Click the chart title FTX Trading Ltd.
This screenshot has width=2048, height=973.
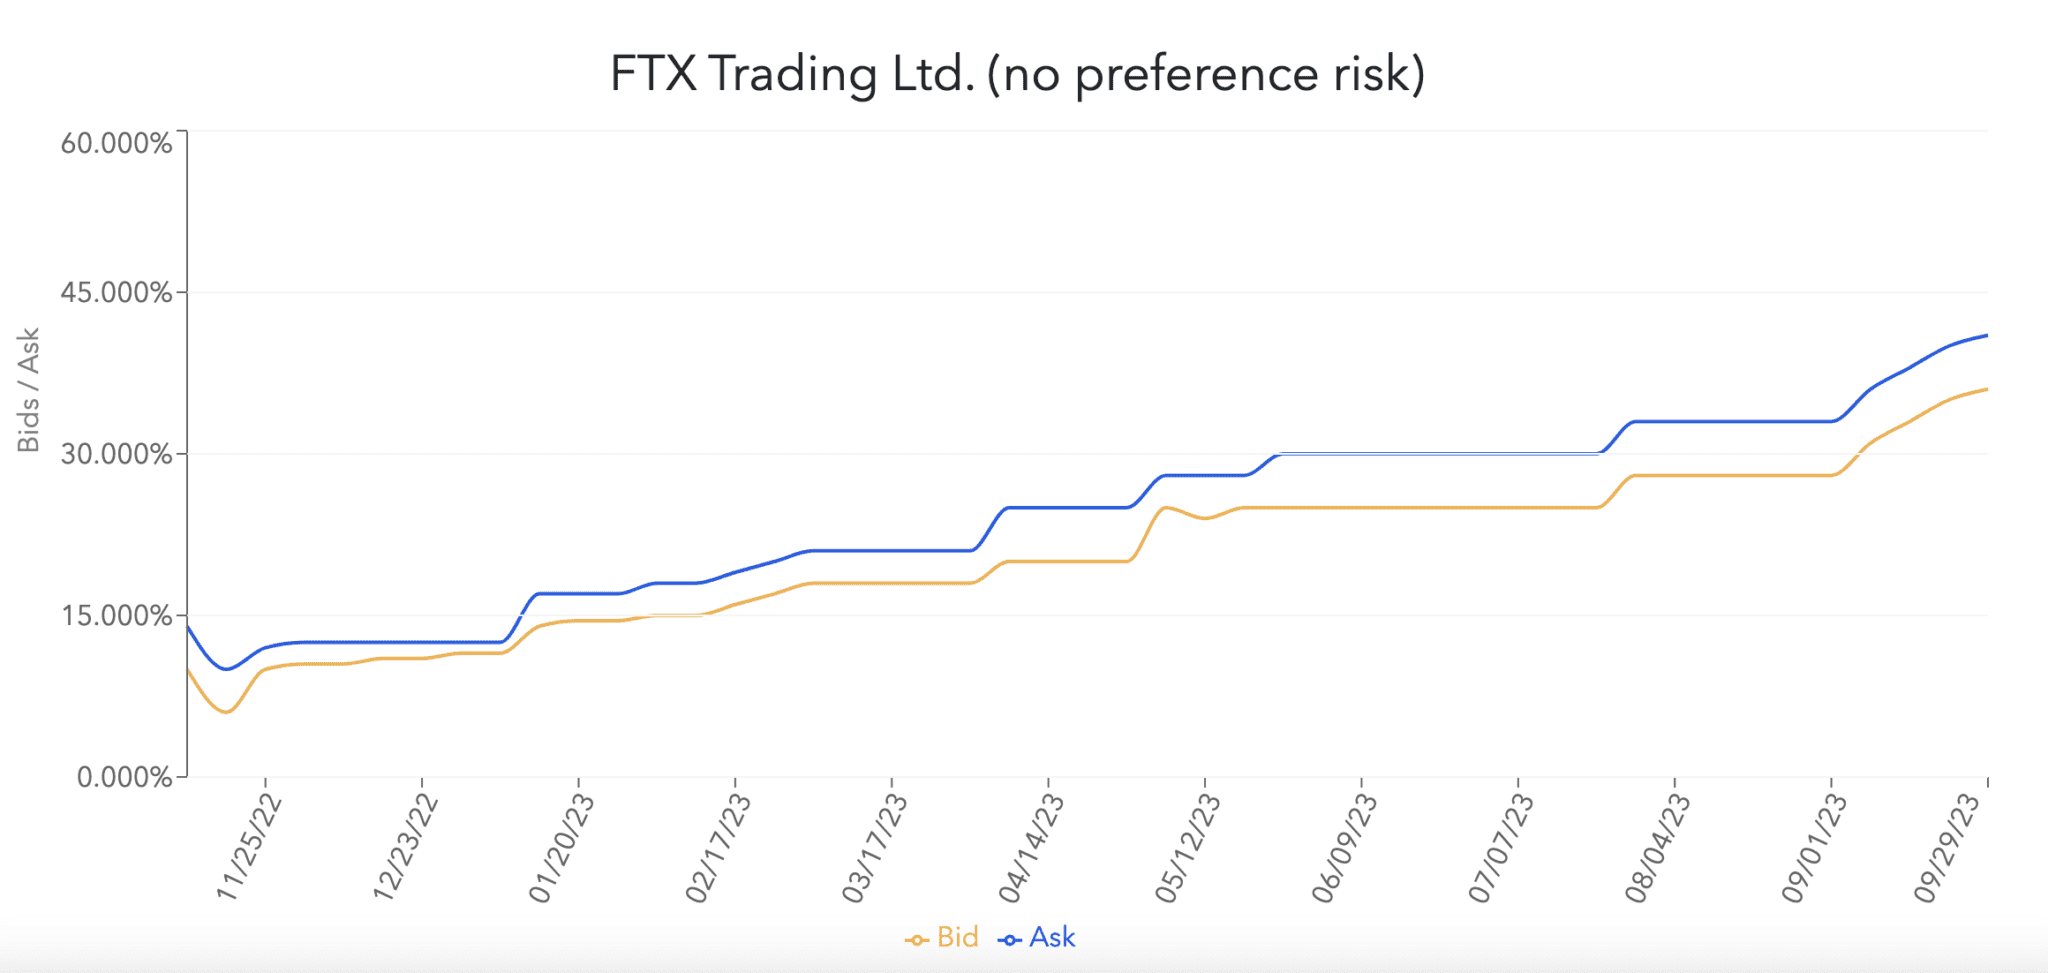tap(1017, 75)
